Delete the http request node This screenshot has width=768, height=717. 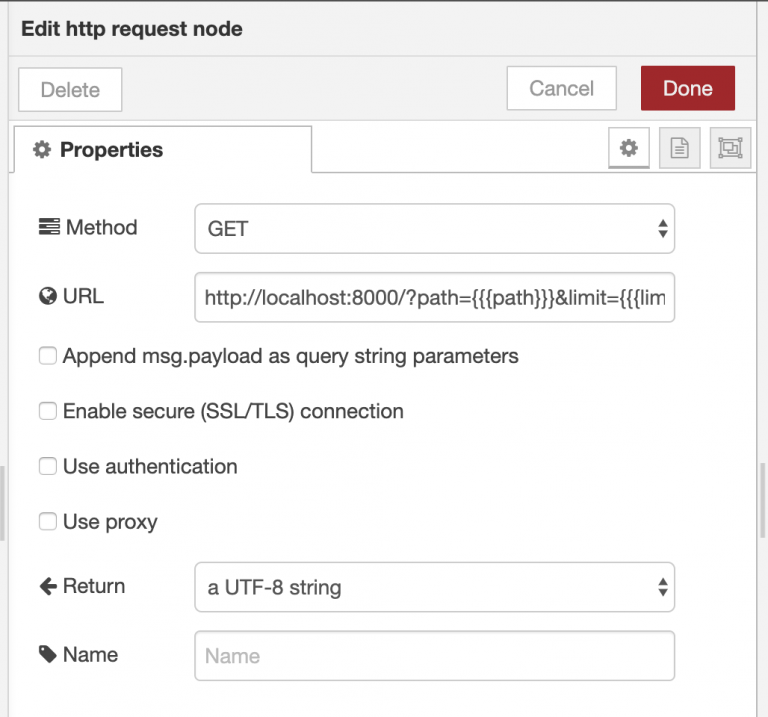[x=70, y=90]
